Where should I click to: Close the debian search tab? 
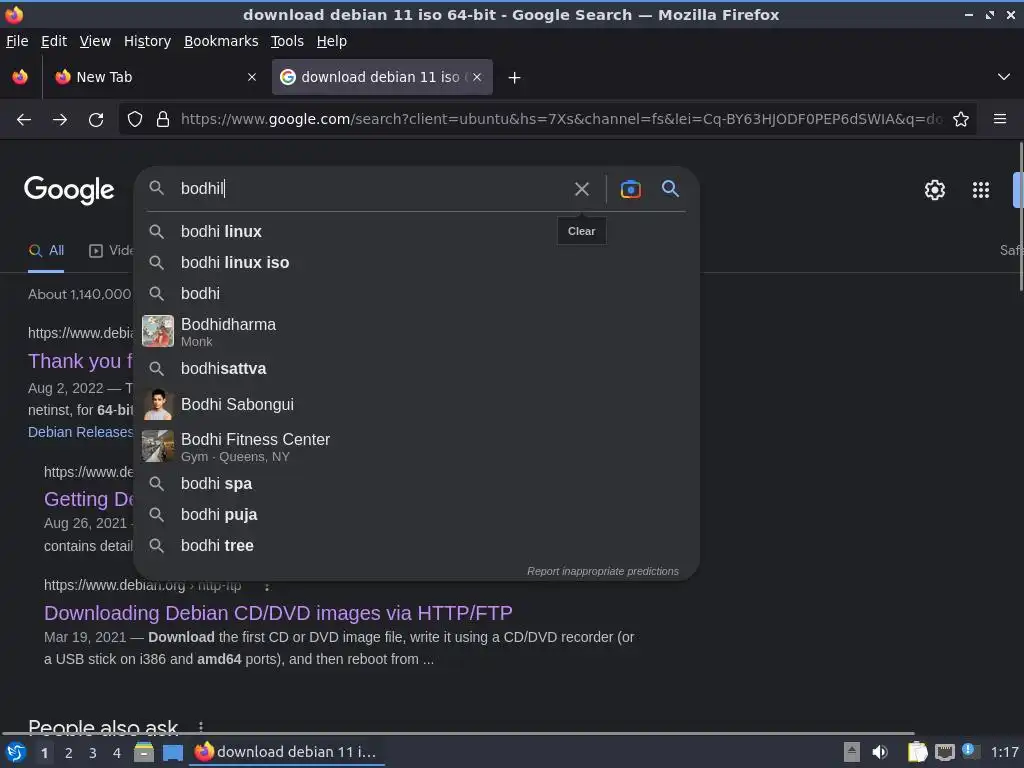pos(477,77)
